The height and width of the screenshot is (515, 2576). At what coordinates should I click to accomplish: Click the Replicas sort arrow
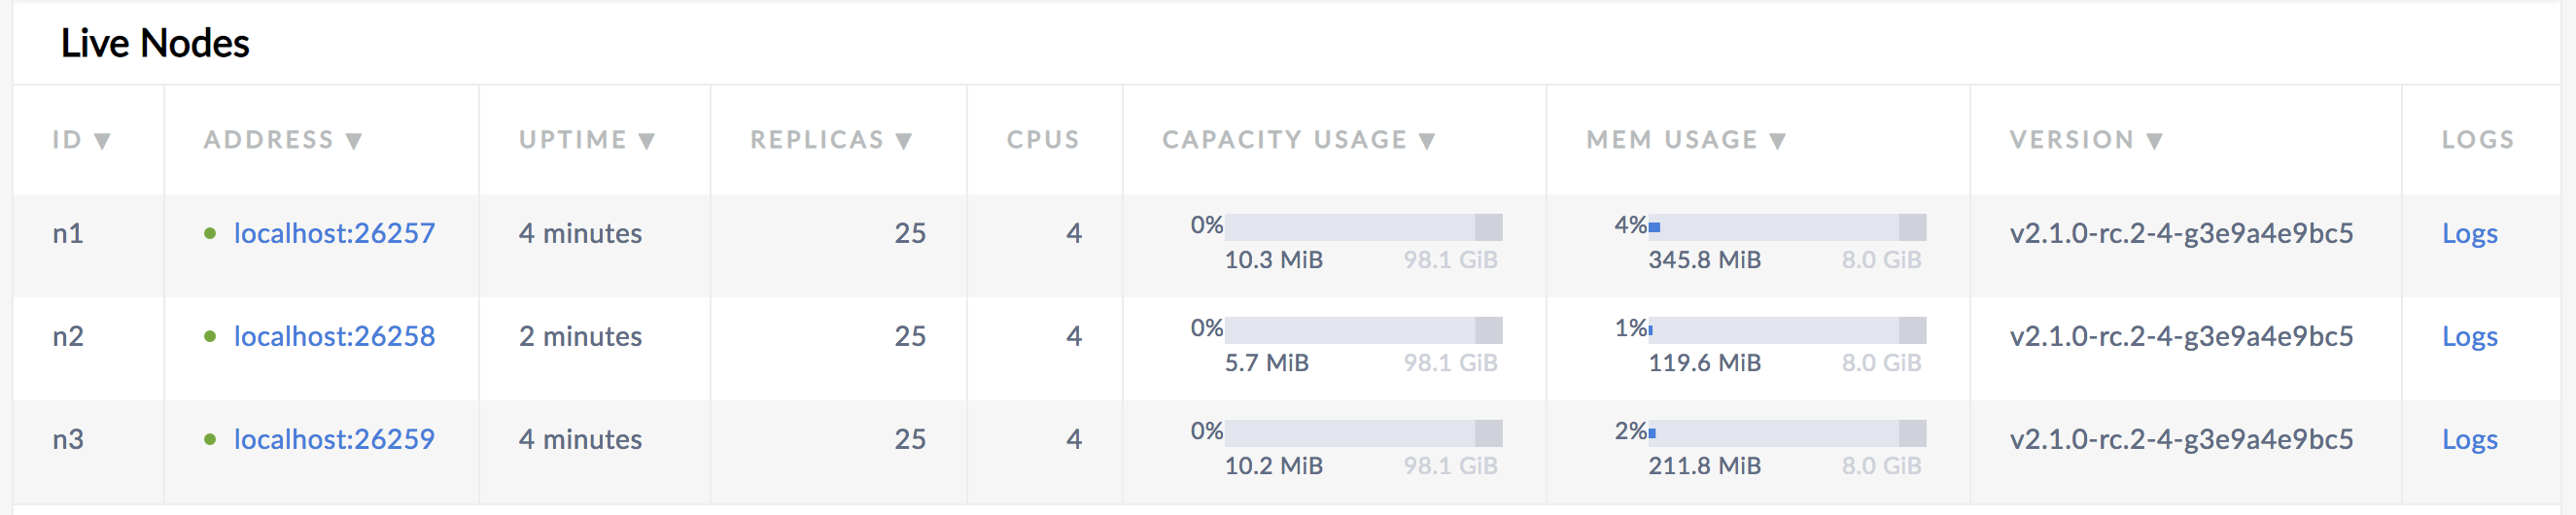click(904, 141)
